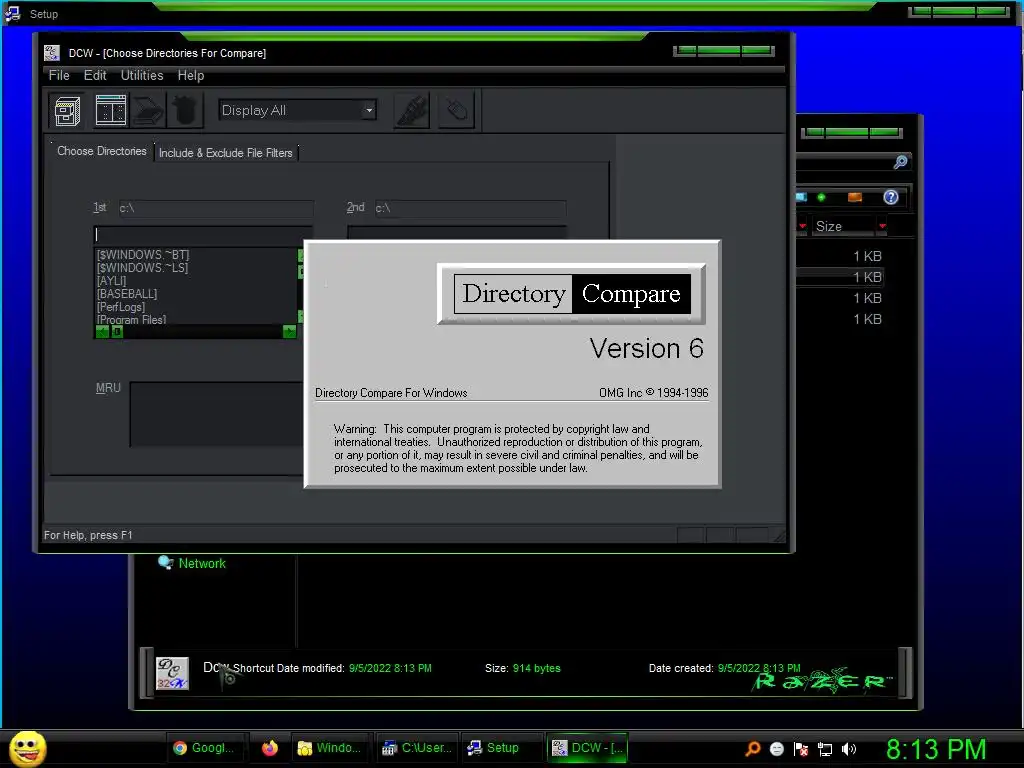Open the Edit menu

[95, 76]
